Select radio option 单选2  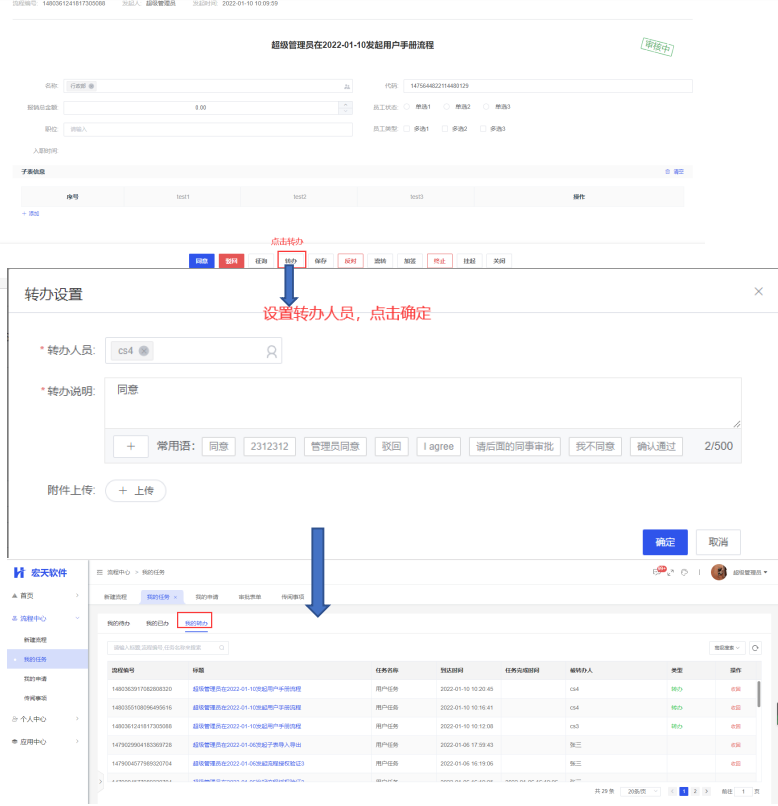point(447,107)
